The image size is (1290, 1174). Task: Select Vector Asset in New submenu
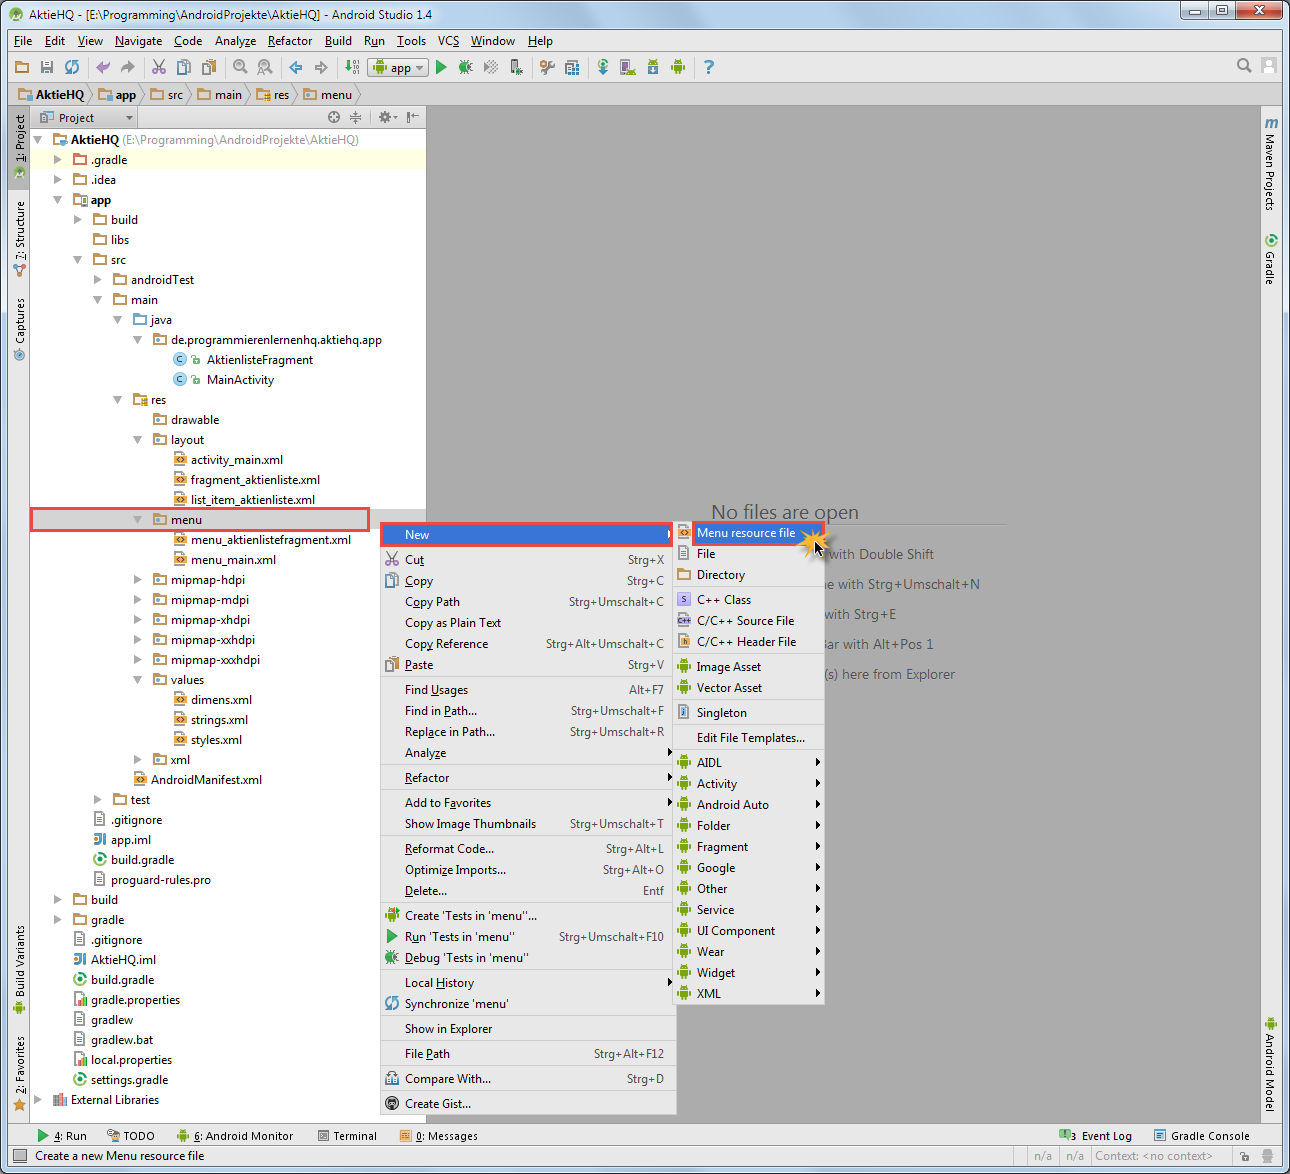tap(750, 688)
